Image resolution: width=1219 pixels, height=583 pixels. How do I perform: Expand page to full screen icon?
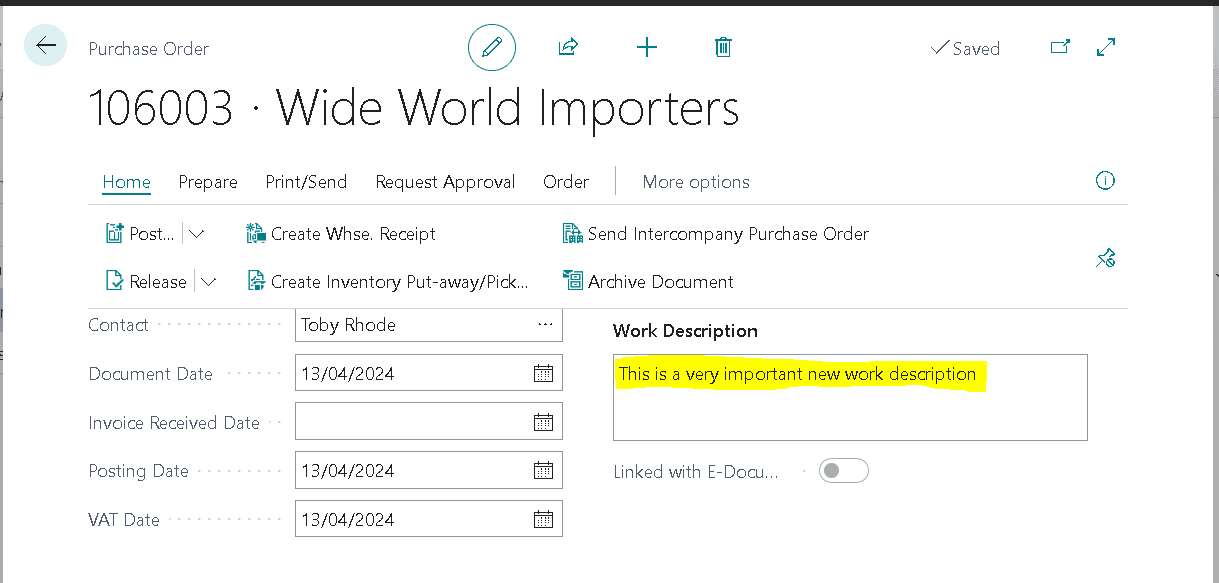pos(1106,47)
